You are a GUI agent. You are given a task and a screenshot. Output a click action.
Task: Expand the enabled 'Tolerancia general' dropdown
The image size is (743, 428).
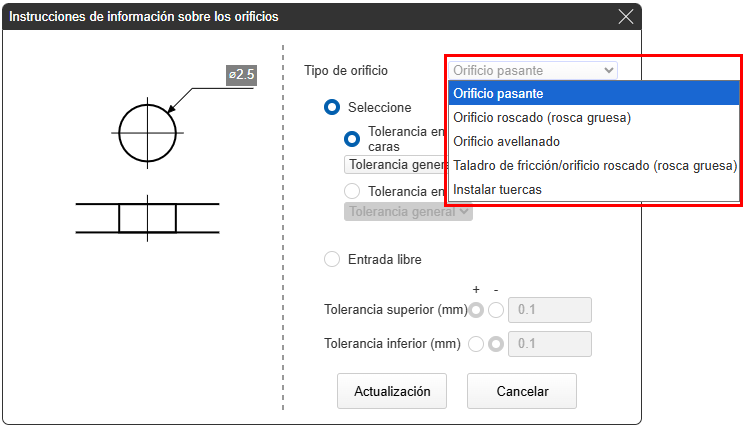click(395, 164)
